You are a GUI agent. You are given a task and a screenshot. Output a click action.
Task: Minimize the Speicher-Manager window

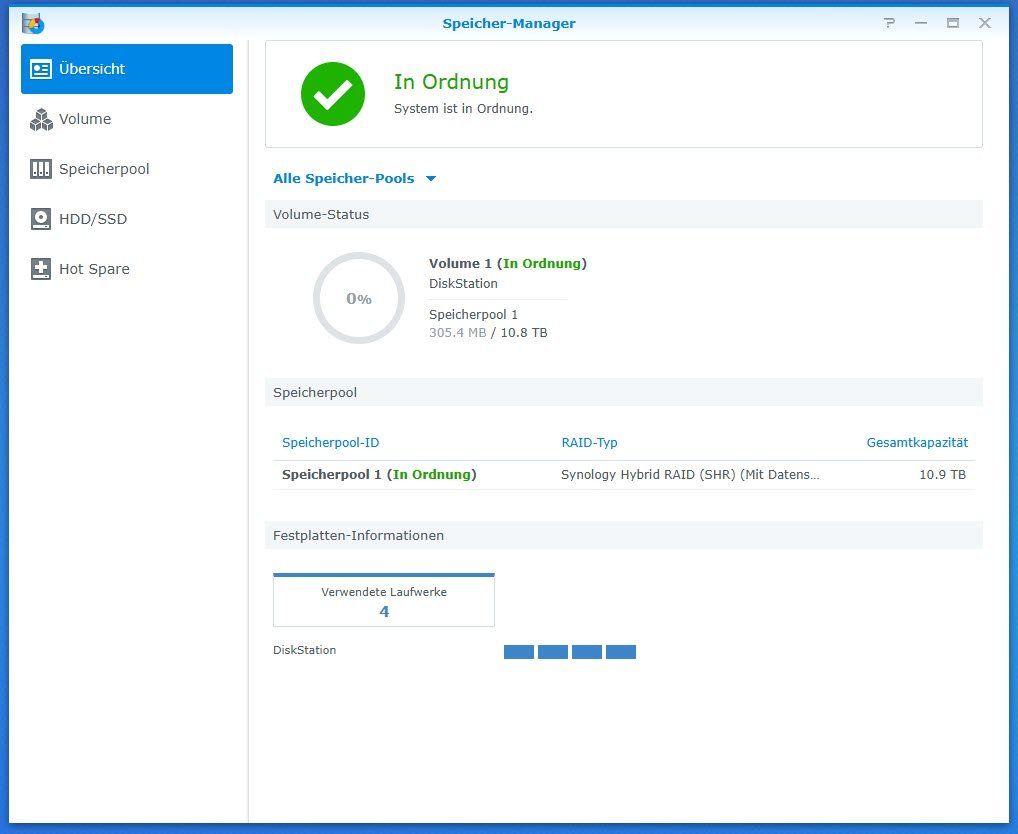pos(921,23)
